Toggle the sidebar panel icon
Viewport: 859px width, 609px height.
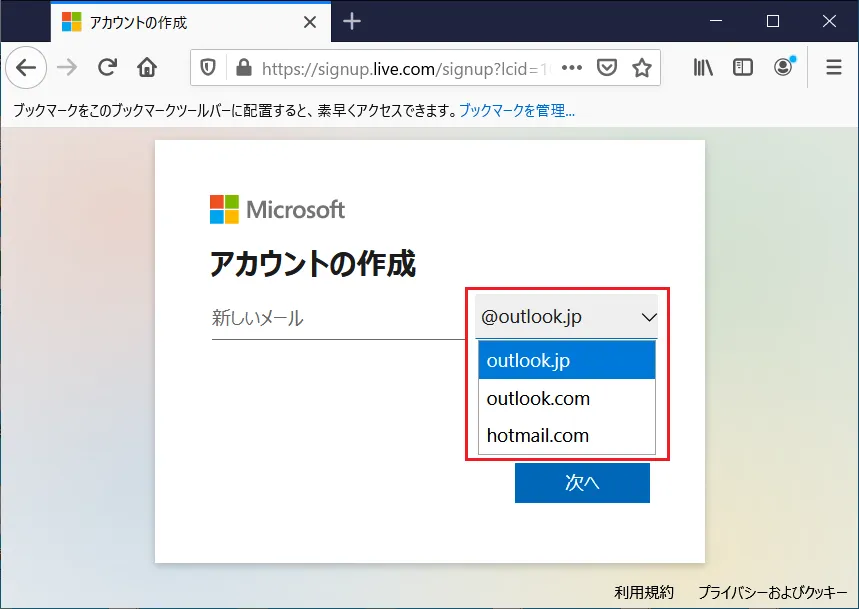coord(743,67)
